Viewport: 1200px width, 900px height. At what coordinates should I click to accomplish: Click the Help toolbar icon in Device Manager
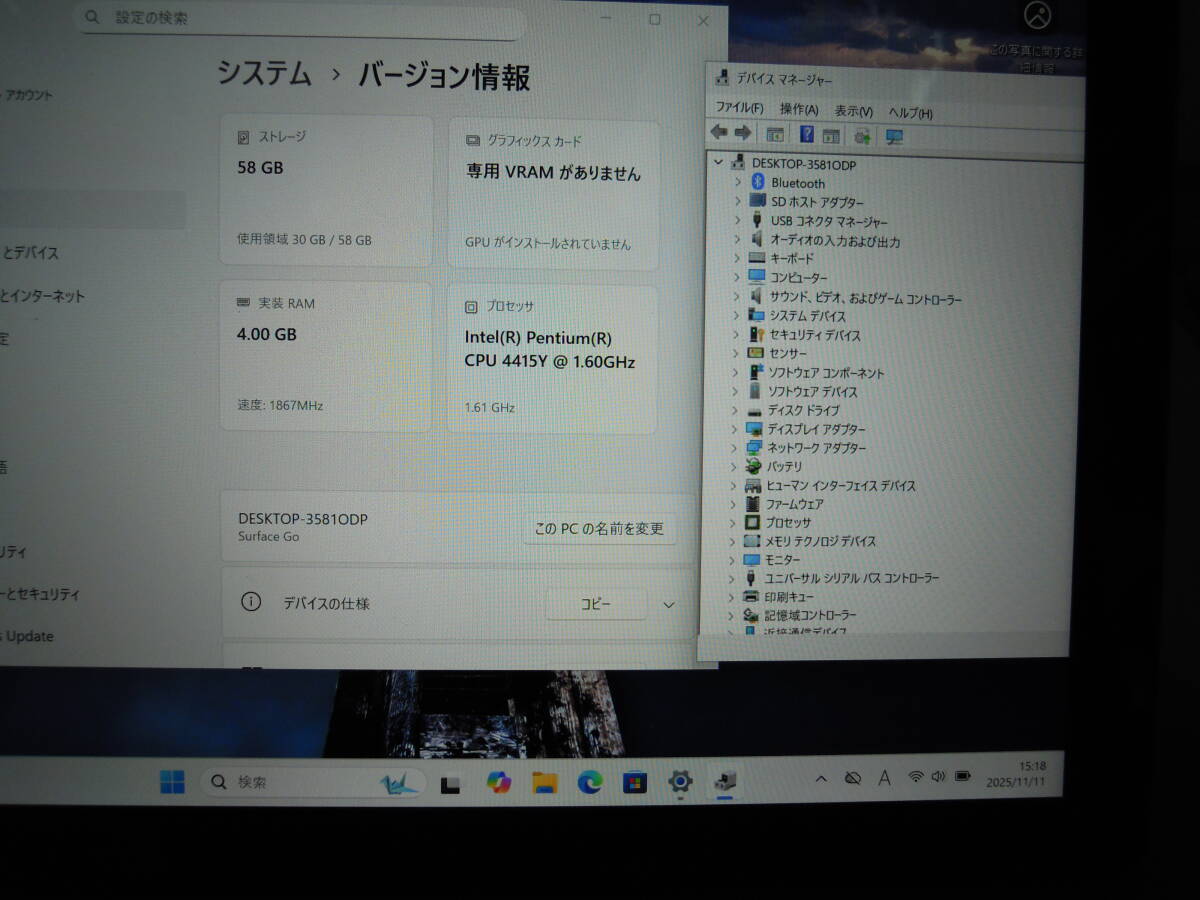click(807, 135)
